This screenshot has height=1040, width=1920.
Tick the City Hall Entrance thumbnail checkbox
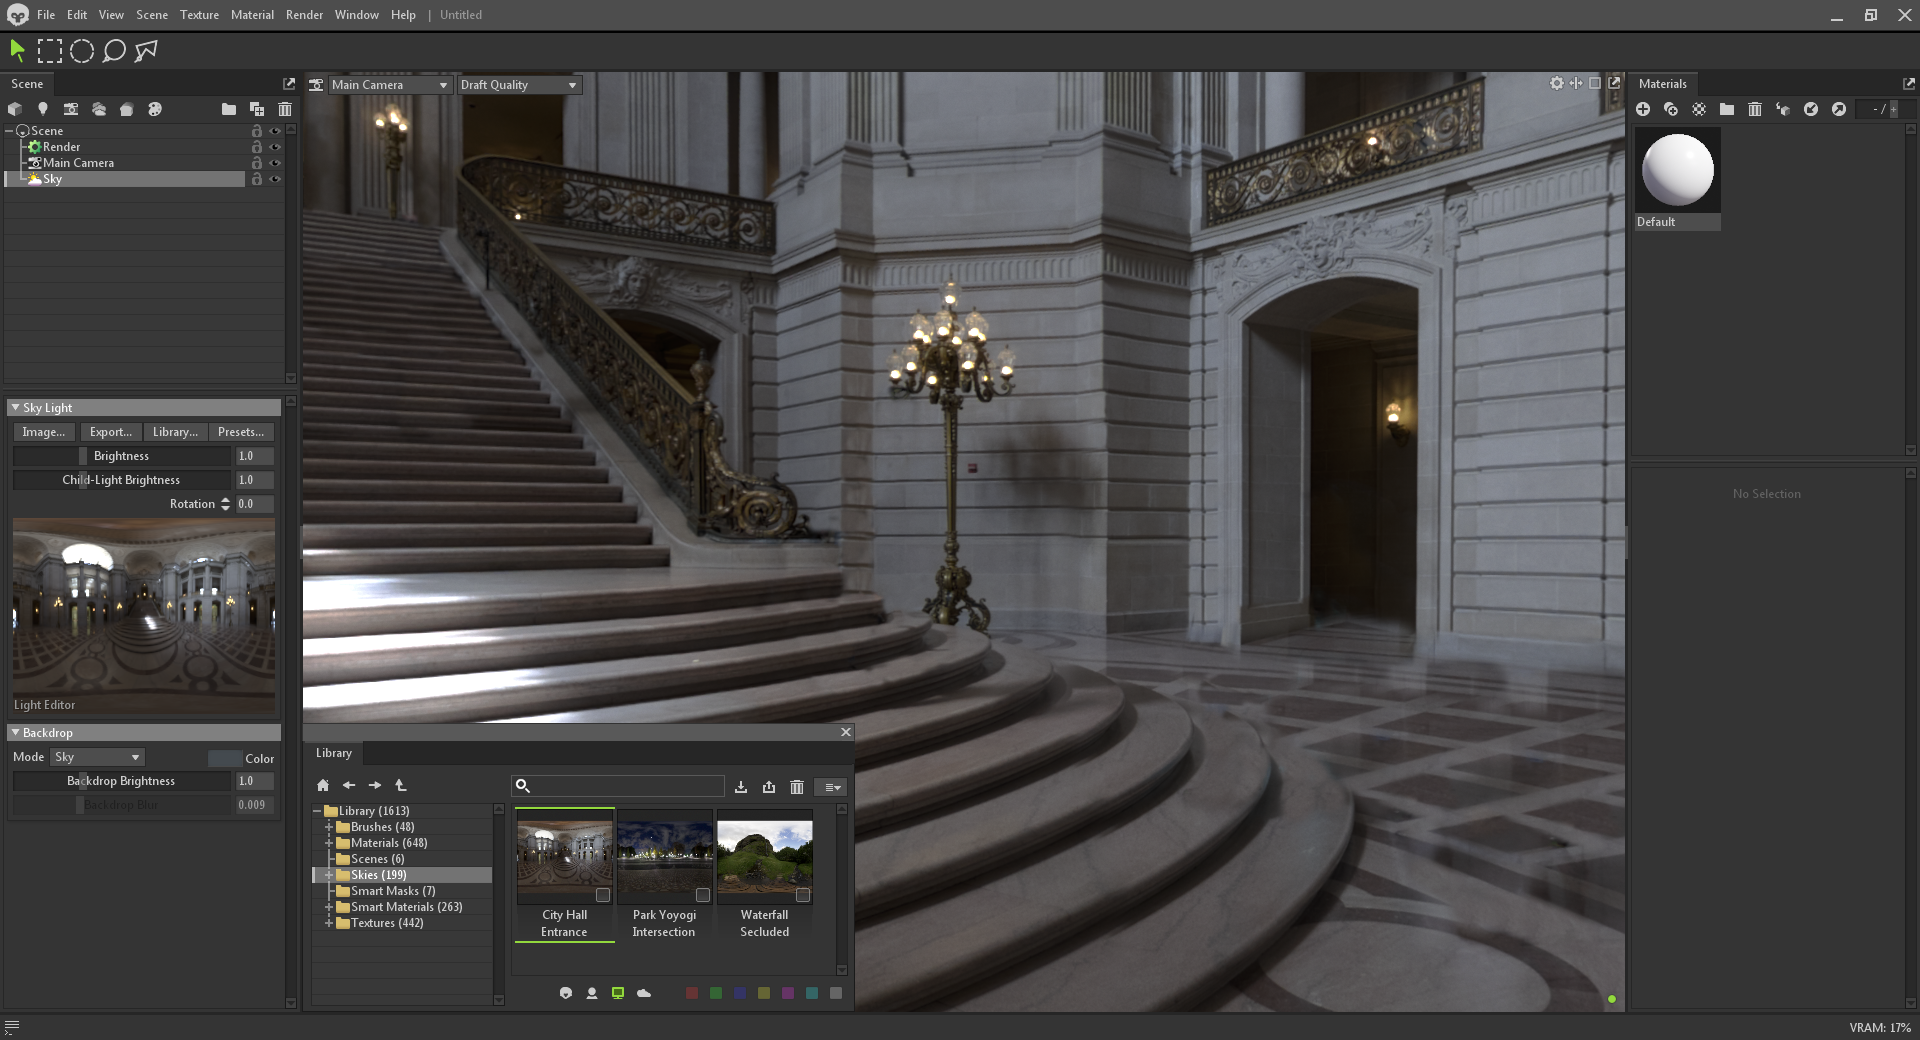tap(603, 895)
